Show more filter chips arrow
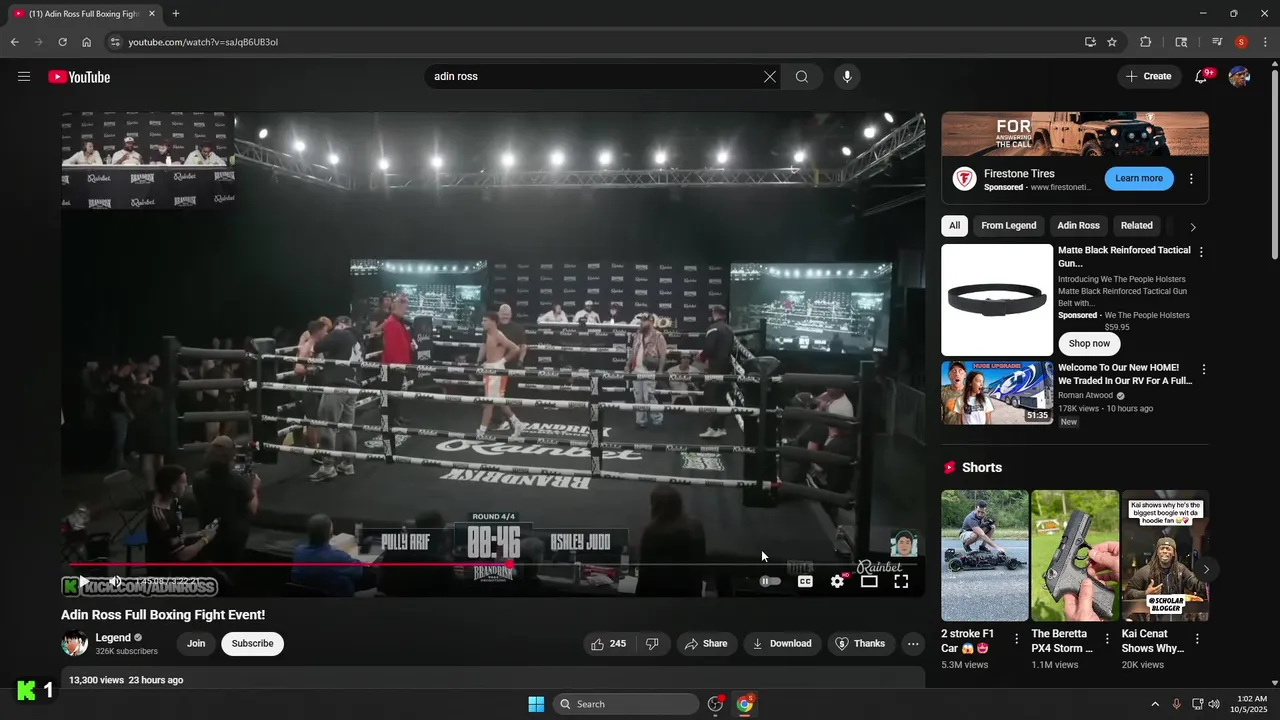This screenshot has width=1280, height=720. click(x=1192, y=227)
